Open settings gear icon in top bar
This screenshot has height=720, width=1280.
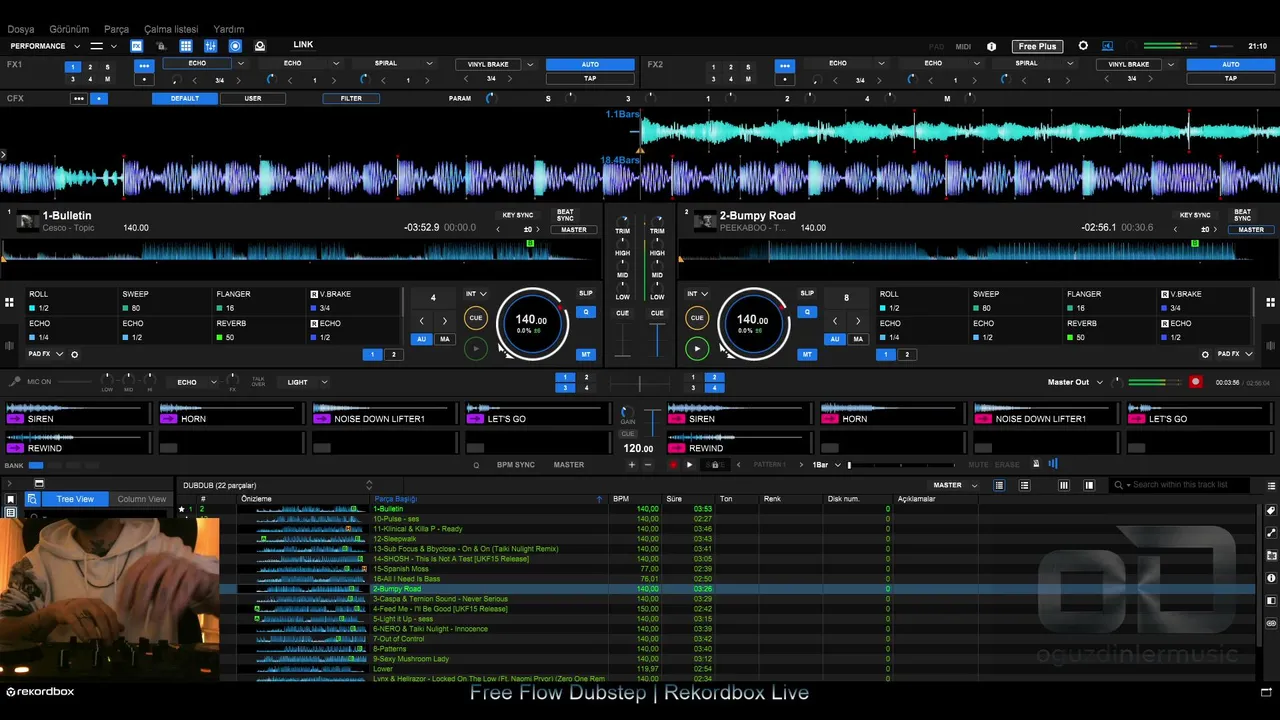pos(1083,46)
